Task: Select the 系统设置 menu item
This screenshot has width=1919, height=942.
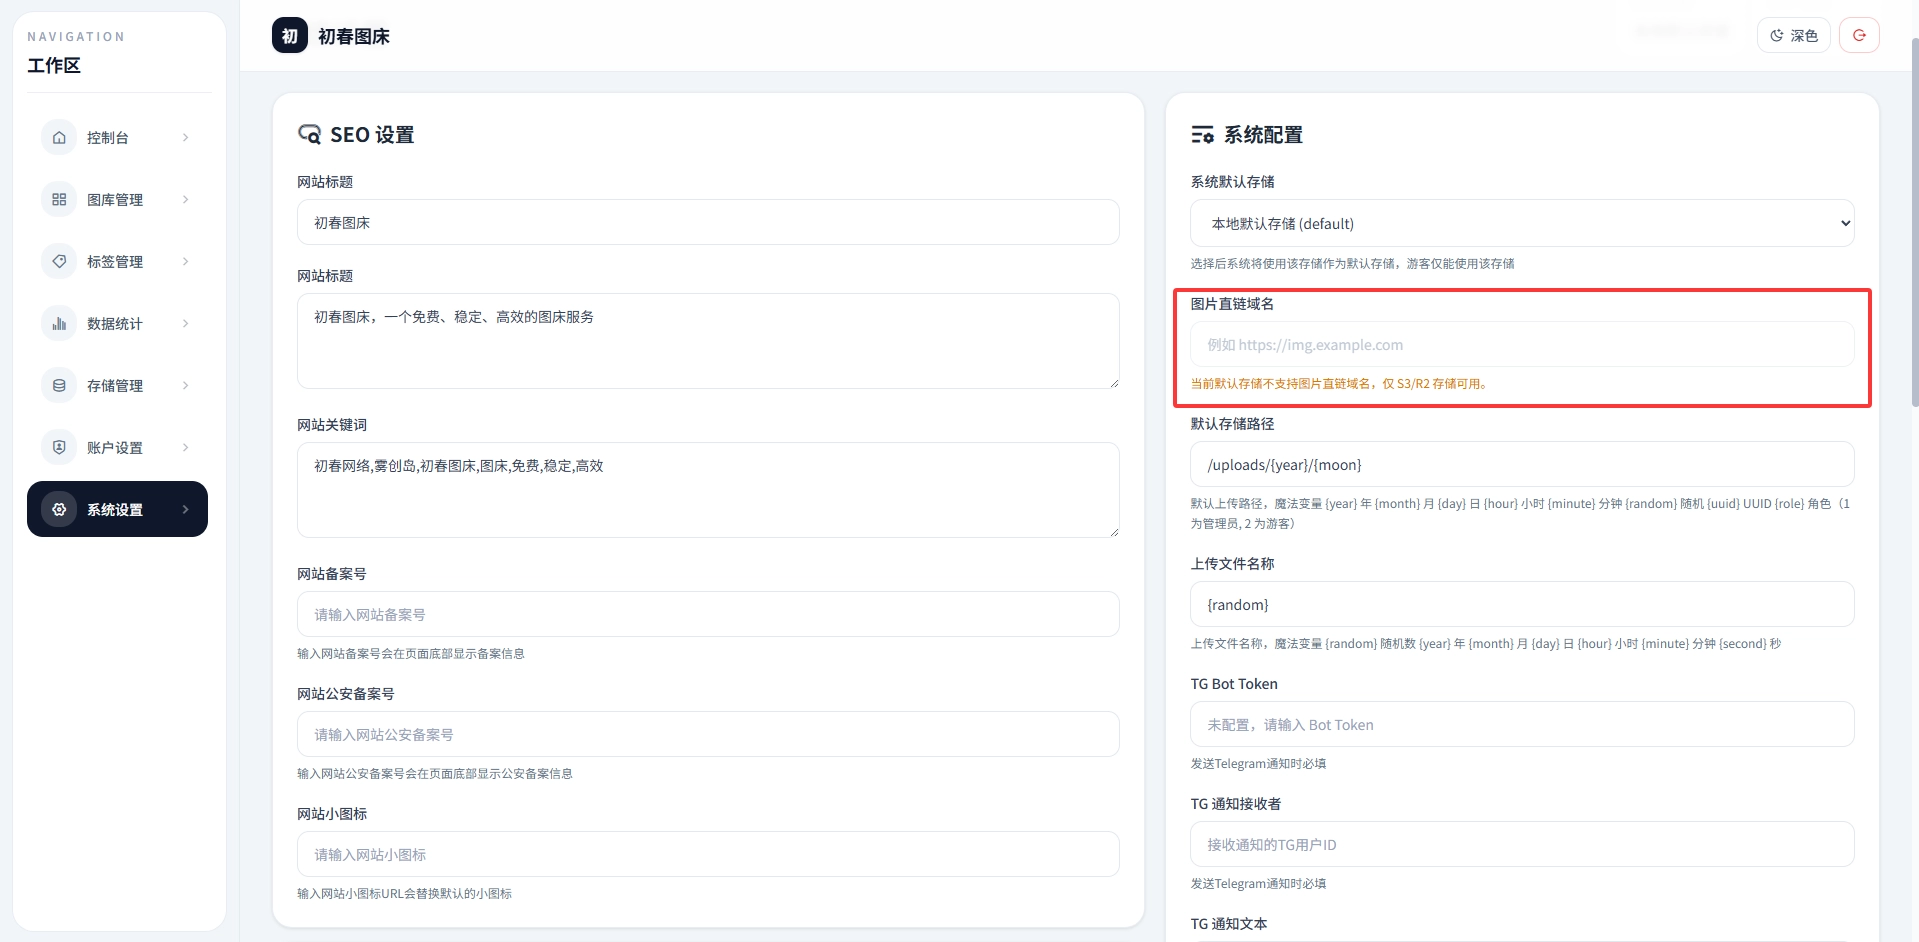Action: (117, 509)
